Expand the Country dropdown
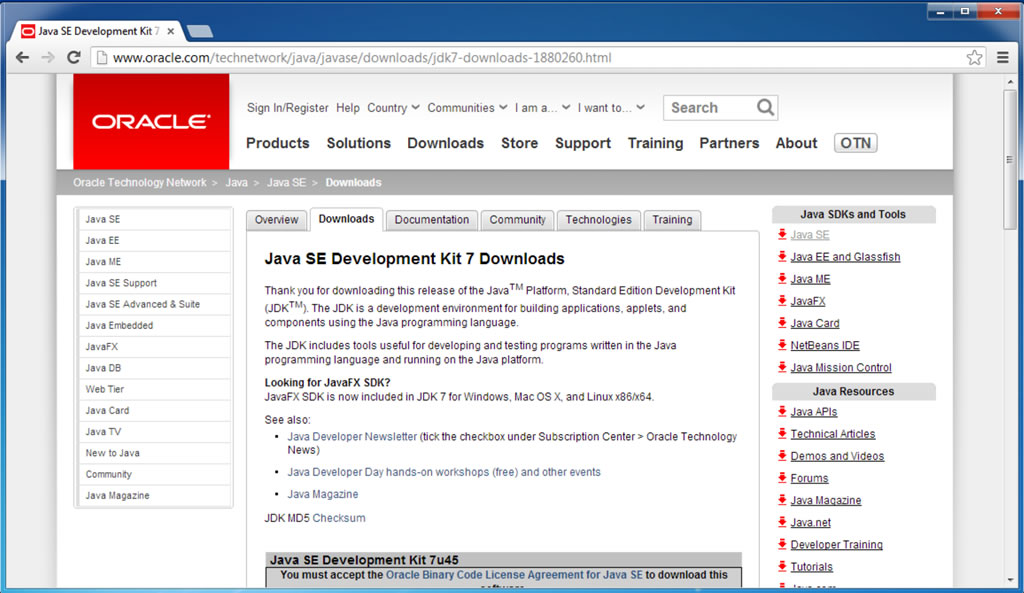1024x593 pixels. tap(393, 108)
